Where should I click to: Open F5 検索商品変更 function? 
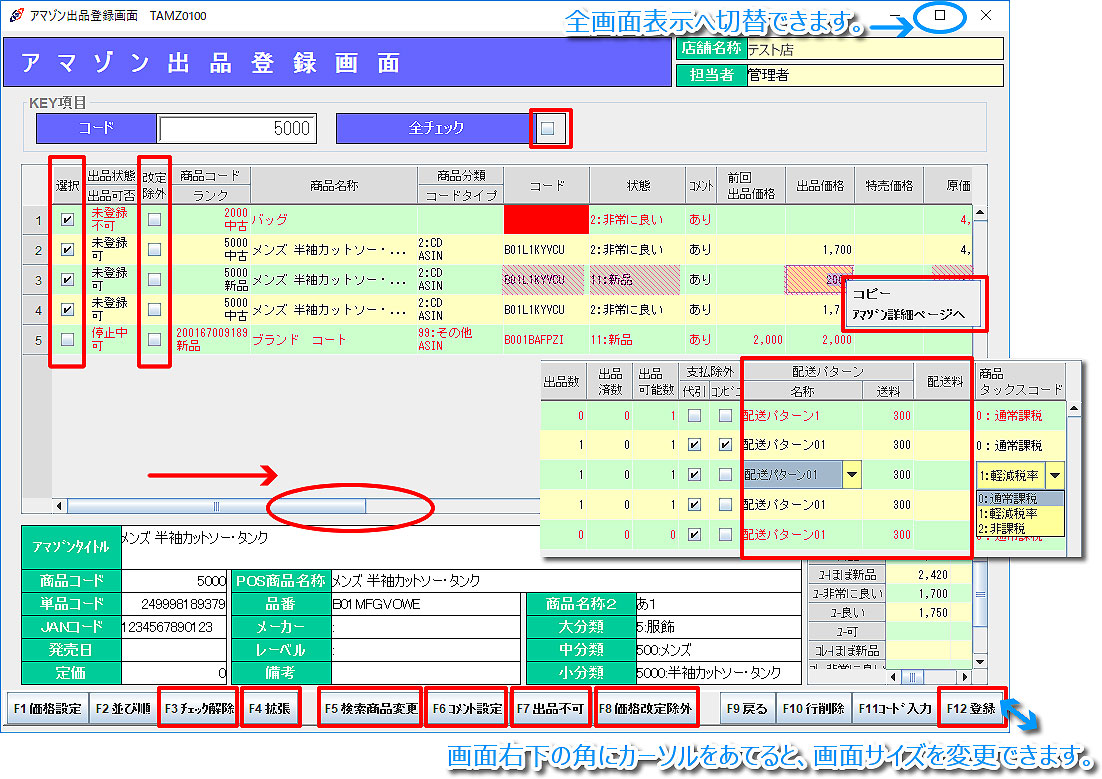pos(370,709)
